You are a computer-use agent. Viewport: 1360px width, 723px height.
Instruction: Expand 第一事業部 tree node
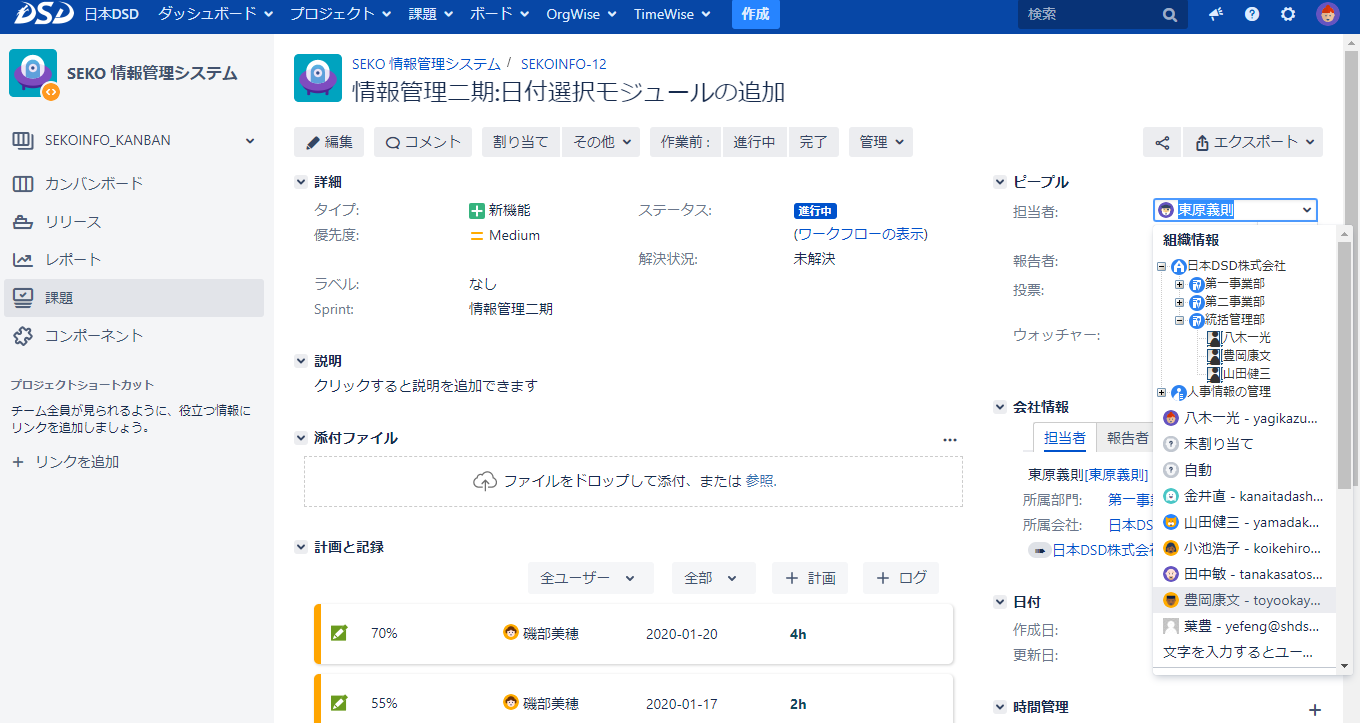[x=1180, y=284]
